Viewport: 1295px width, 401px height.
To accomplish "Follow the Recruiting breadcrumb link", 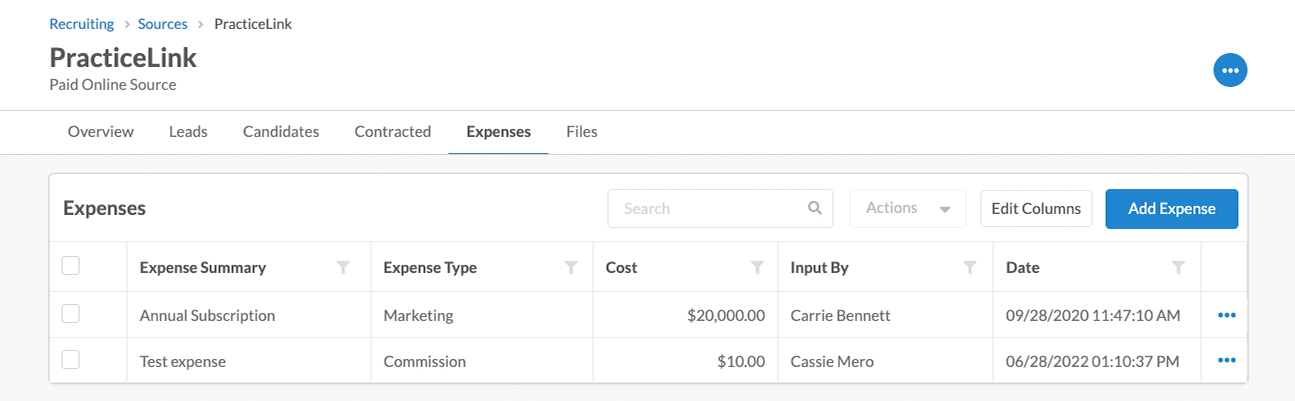I will (x=82, y=23).
